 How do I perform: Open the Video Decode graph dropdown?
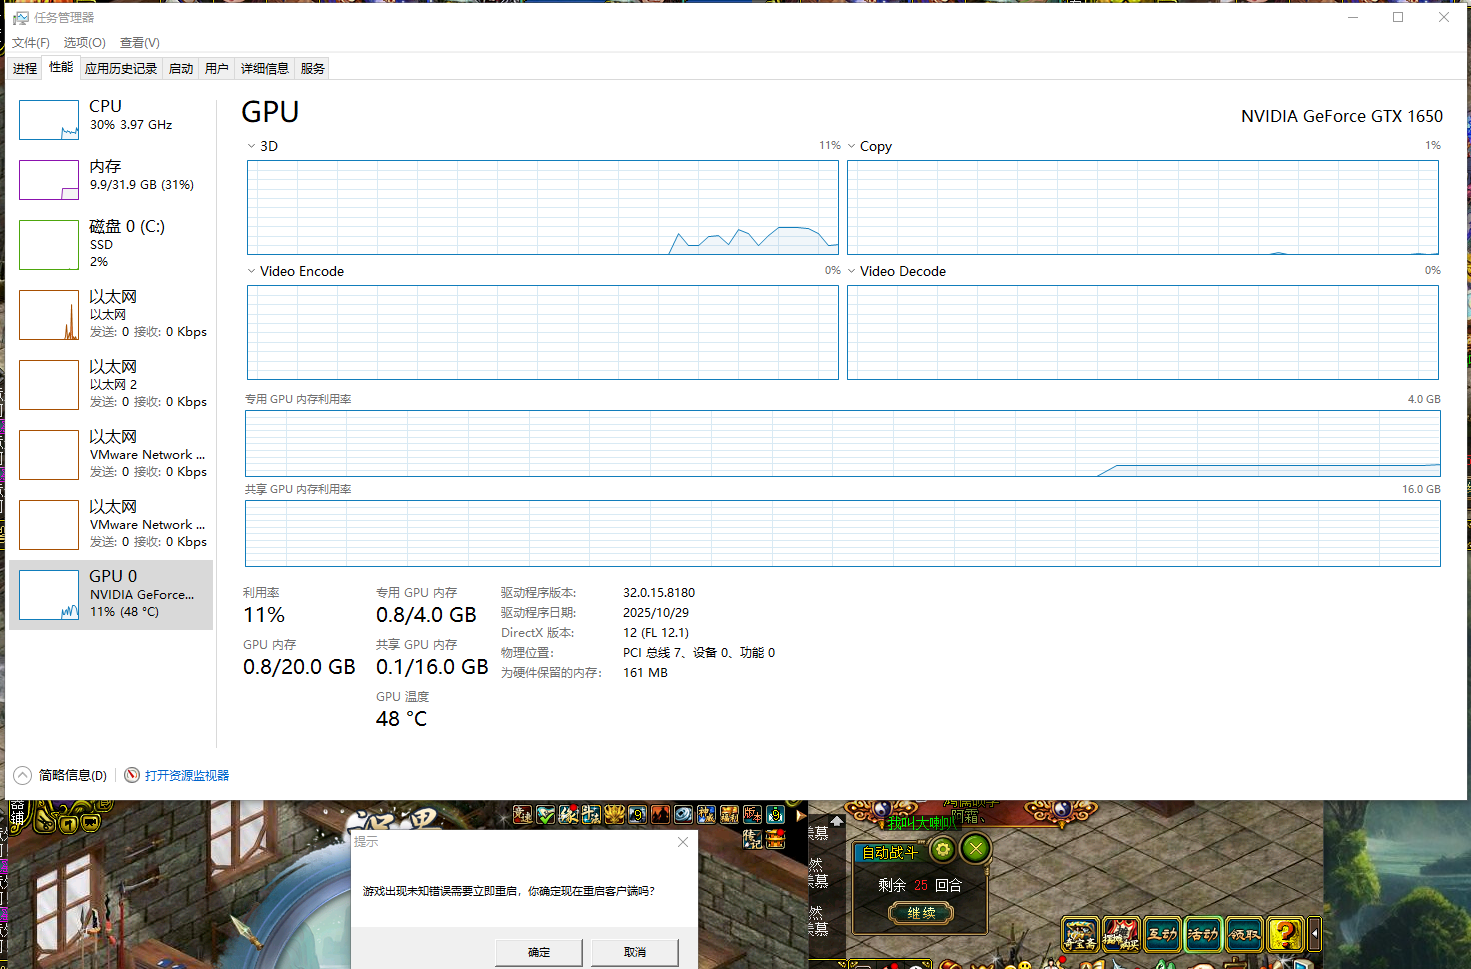(852, 271)
